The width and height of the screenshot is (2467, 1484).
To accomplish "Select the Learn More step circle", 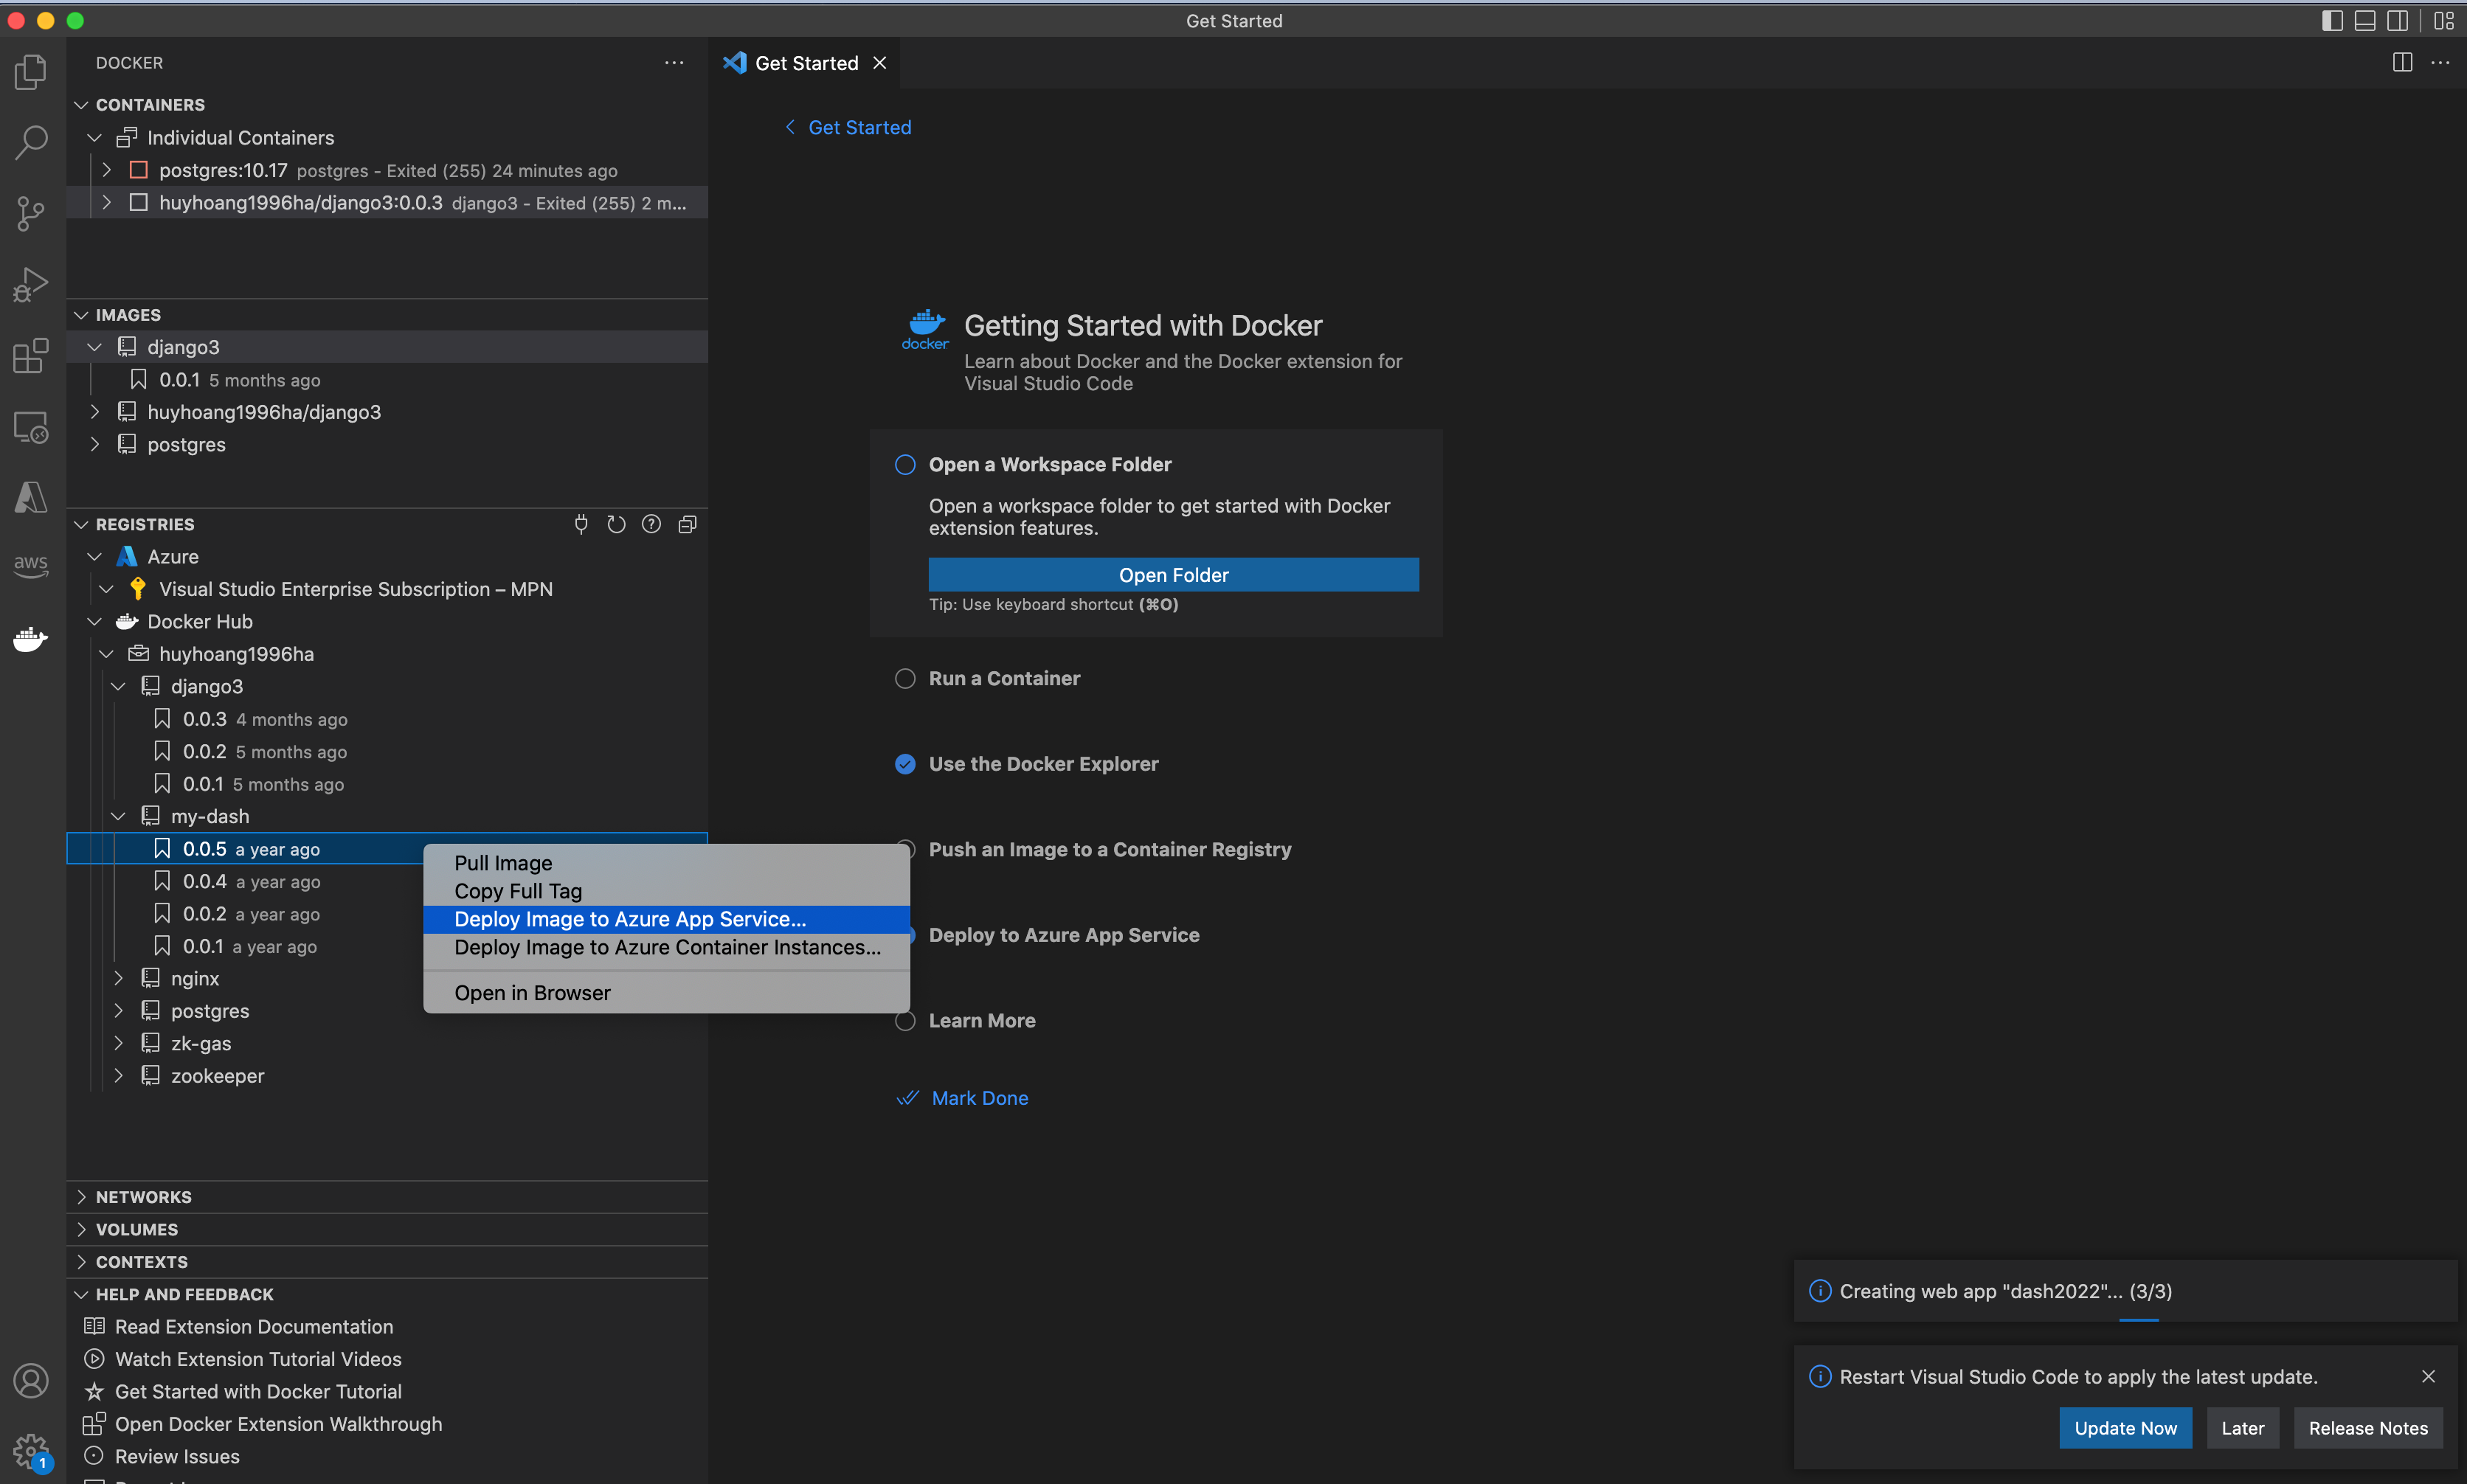I will 905,1021.
